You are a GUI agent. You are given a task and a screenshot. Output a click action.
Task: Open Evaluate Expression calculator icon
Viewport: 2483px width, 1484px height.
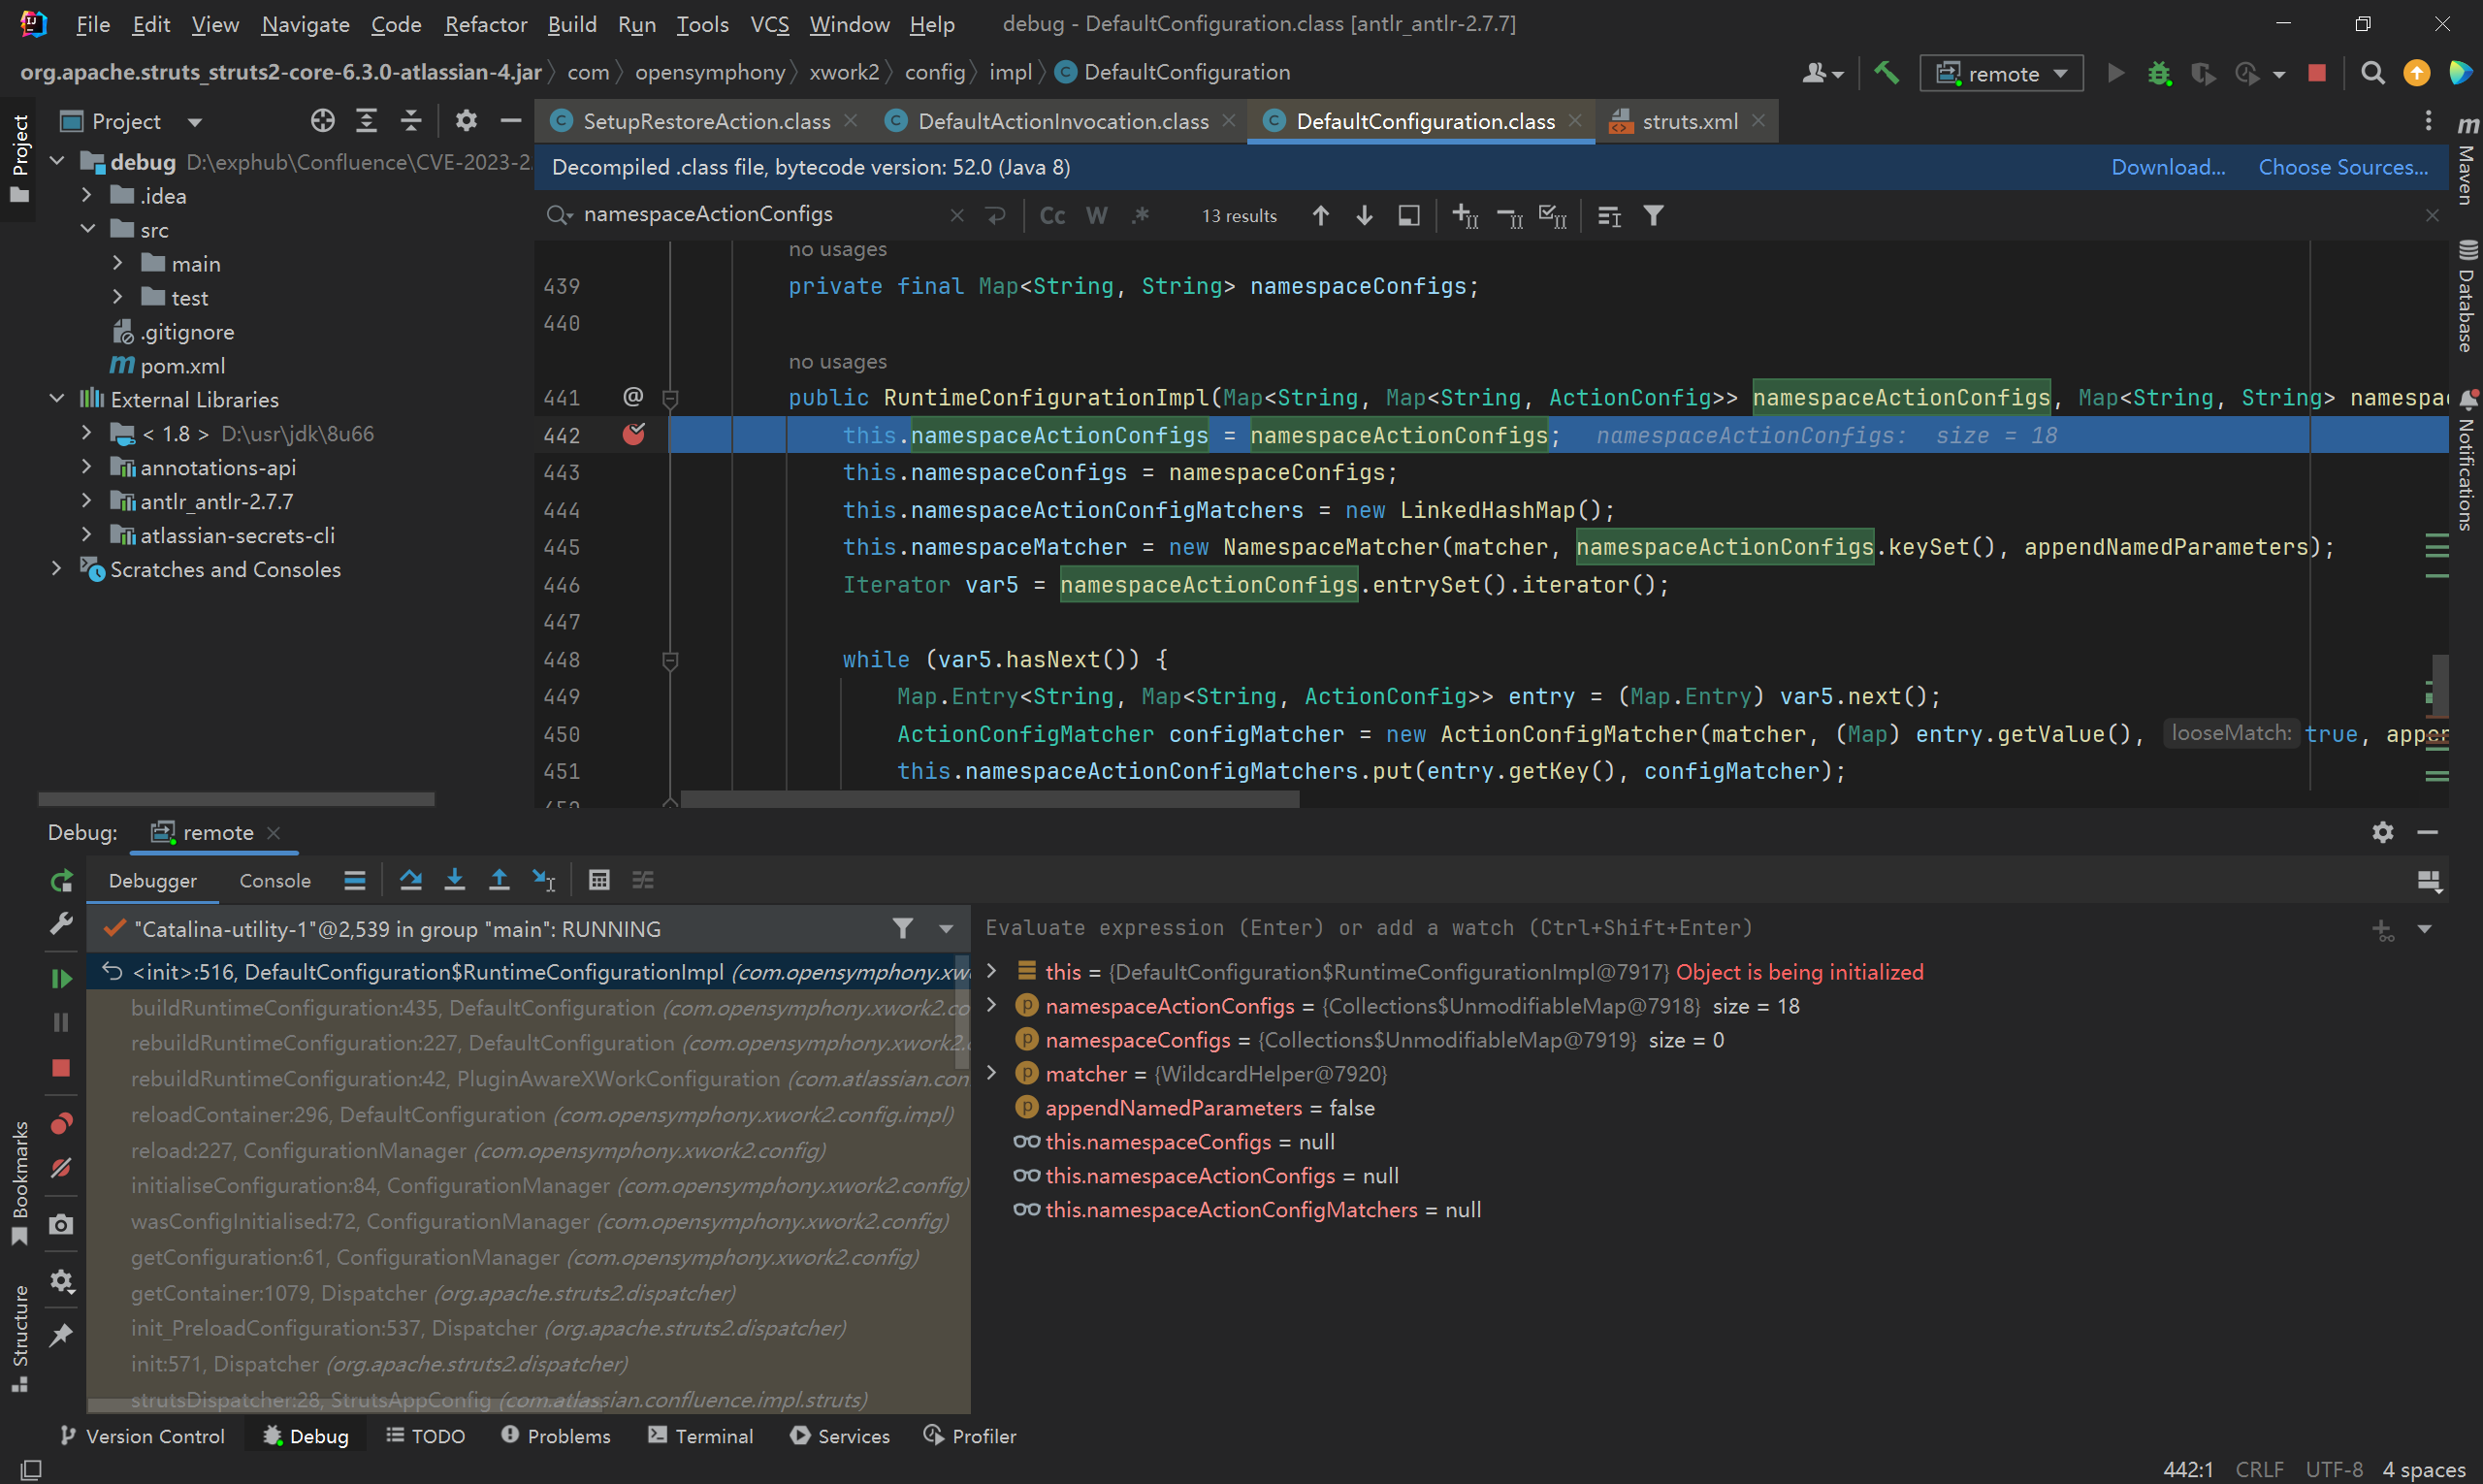[599, 880]
